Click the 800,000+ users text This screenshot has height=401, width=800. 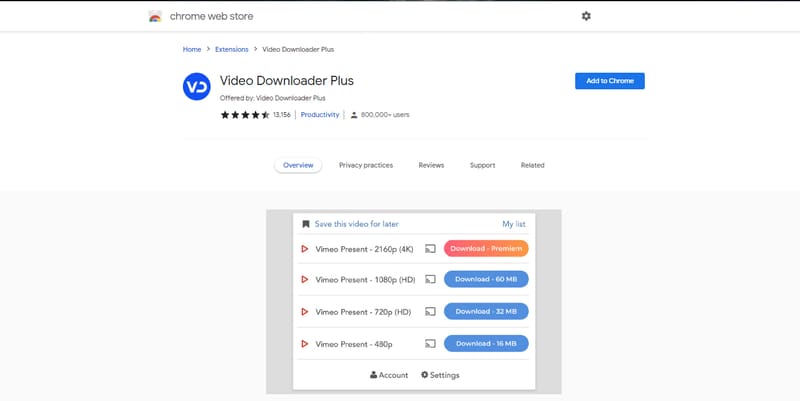(385, 115)
